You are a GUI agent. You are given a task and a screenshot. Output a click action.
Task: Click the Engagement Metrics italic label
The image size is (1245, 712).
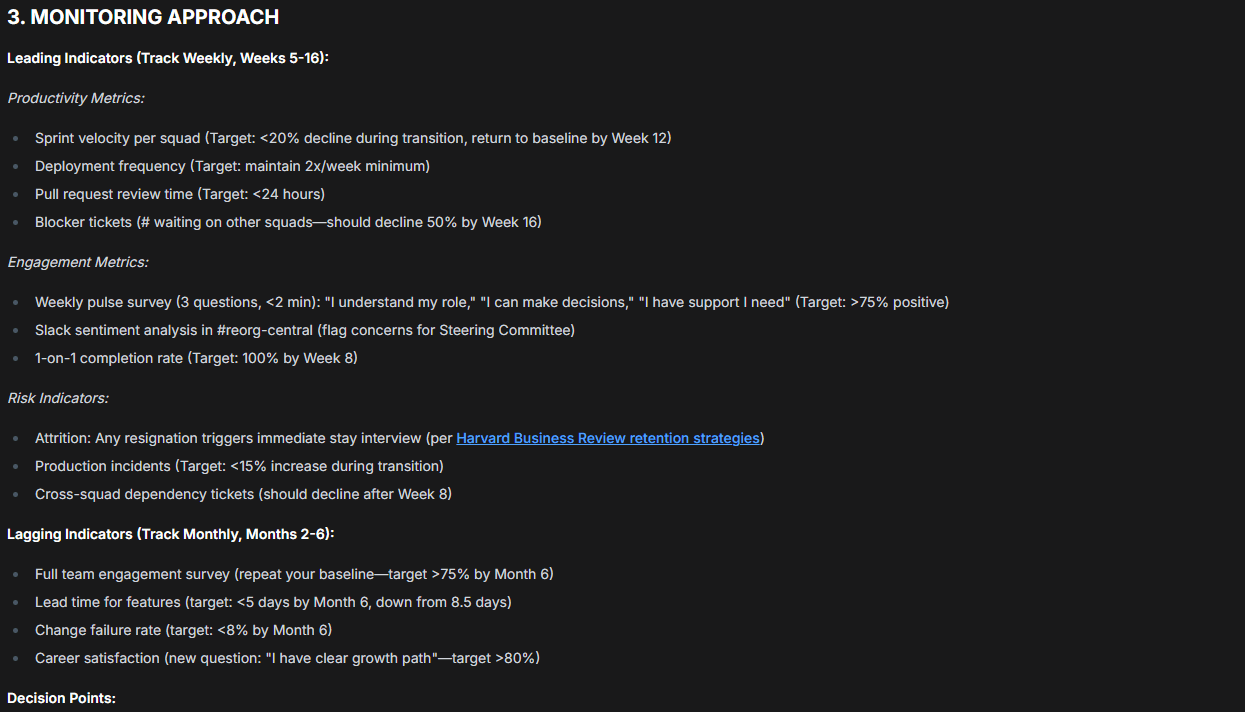click(x=78, y=262)
